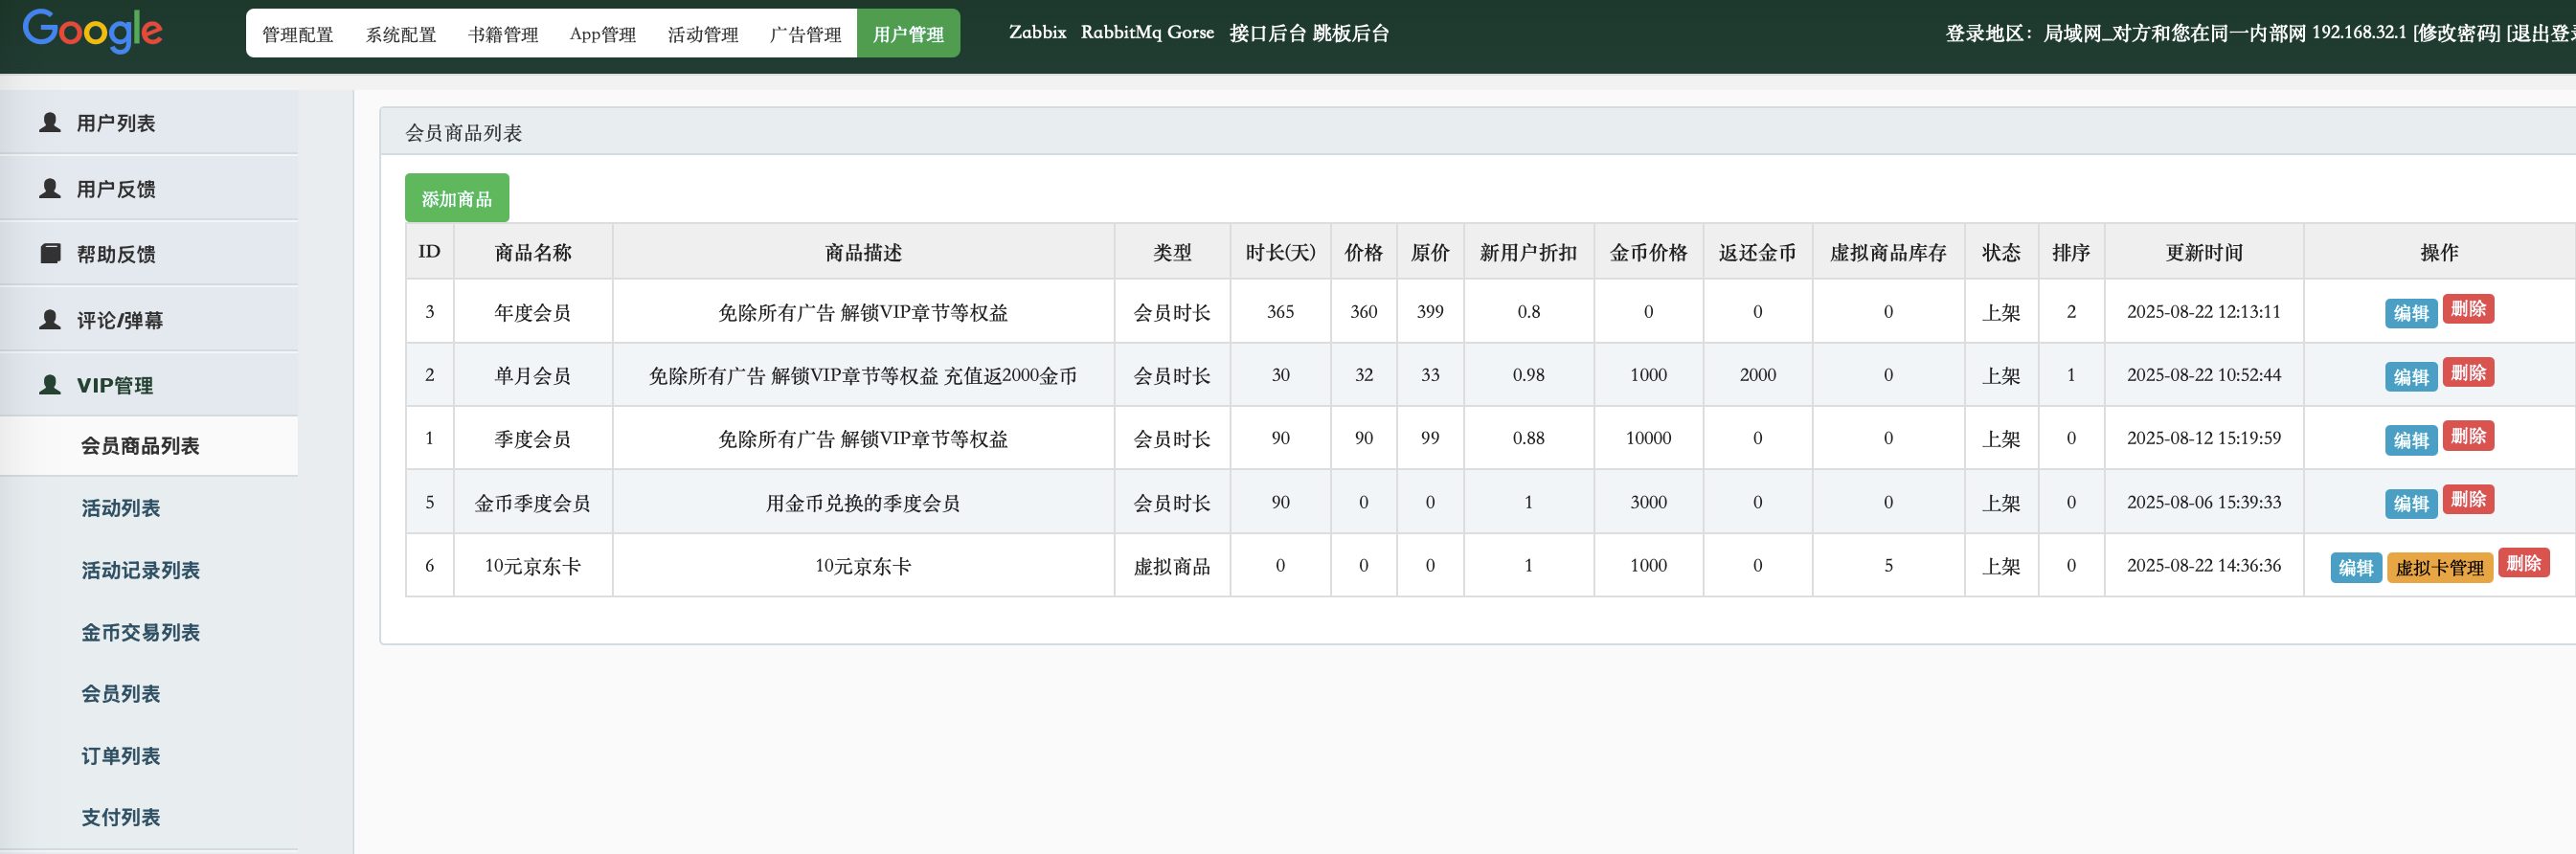The width and height of the screenshot is (2576, 854).
Task: Click the Google logo
Action: click(x=92, y=31)
